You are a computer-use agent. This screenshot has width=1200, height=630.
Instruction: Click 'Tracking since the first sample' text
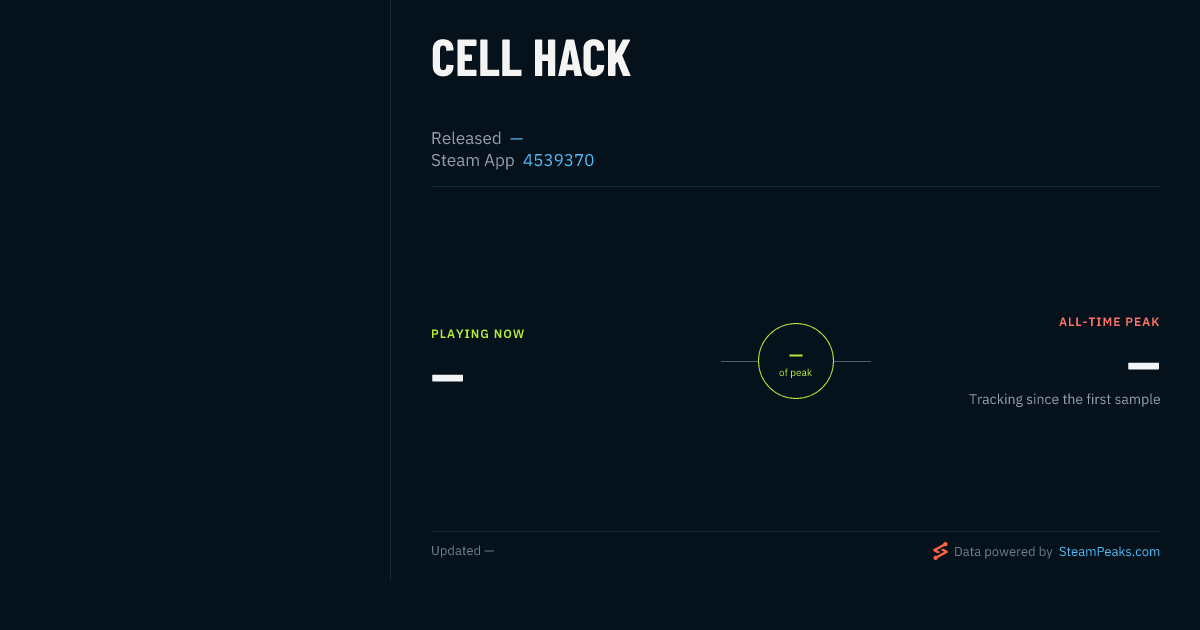tap(1064, 399)
